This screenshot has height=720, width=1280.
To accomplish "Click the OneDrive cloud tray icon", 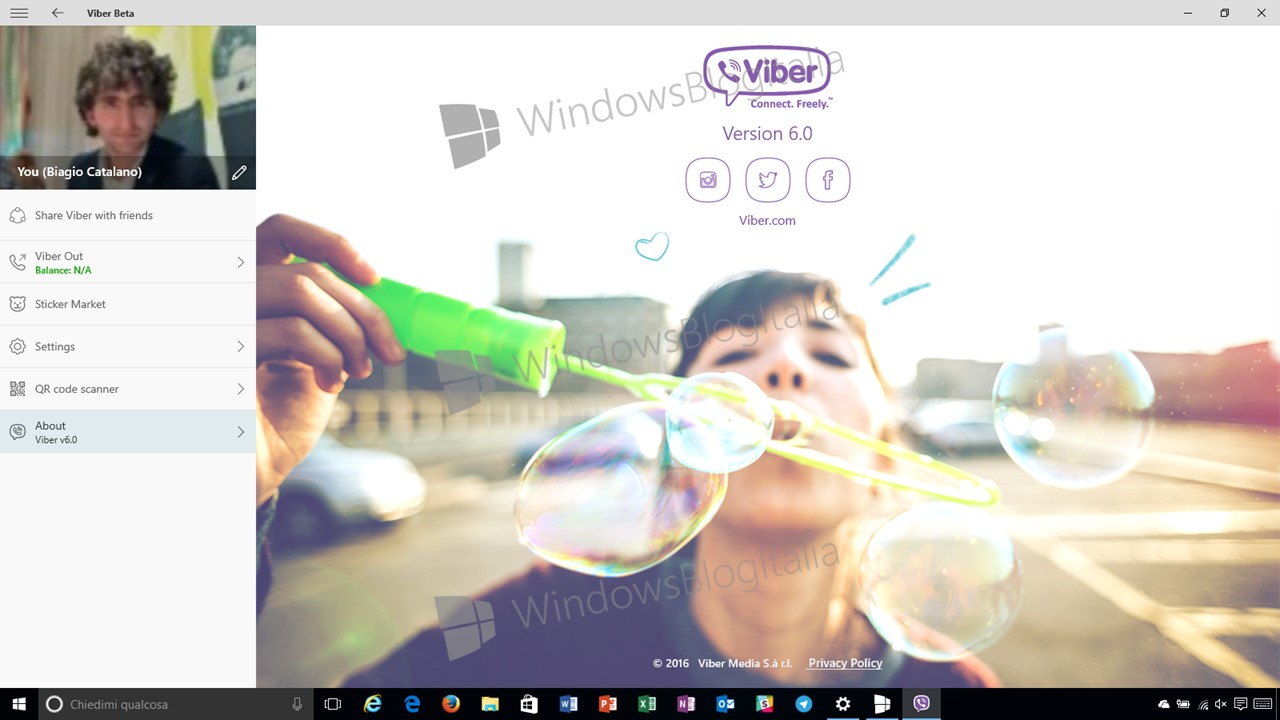I will 1164,704.
